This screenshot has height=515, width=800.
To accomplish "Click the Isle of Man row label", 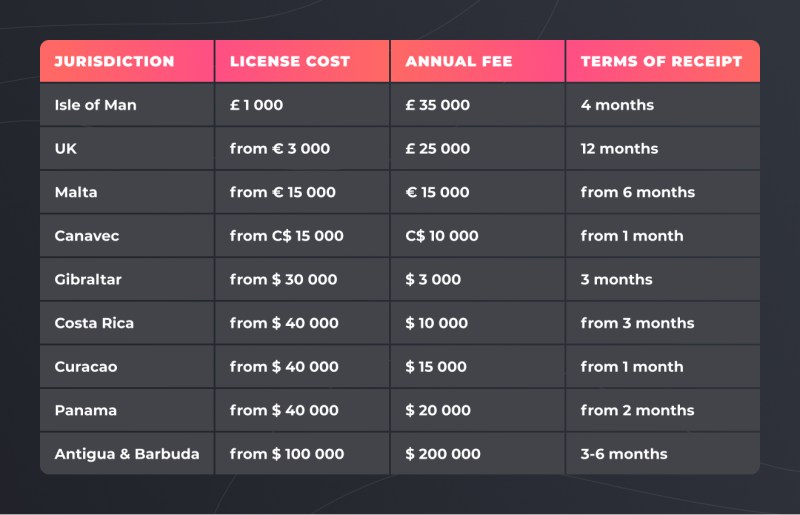I will tap(96, 105).
